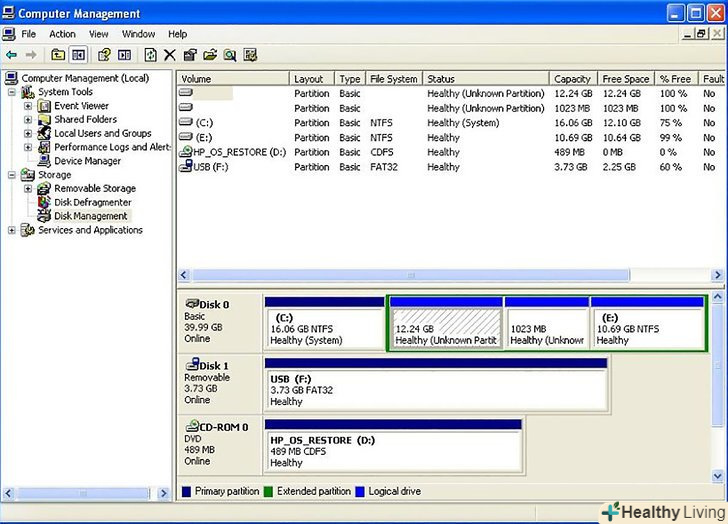Expand the Event Viewer tree node
The width and height of the screenshot is (728, 524).
(28, 106)
